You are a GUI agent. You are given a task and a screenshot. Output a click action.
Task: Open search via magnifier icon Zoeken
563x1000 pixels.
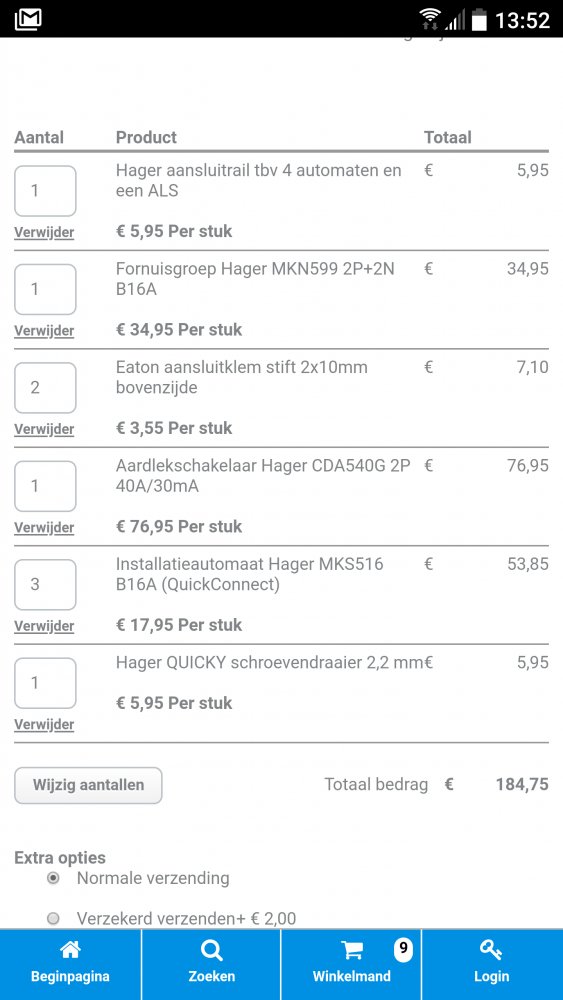[x=211, y=950]
